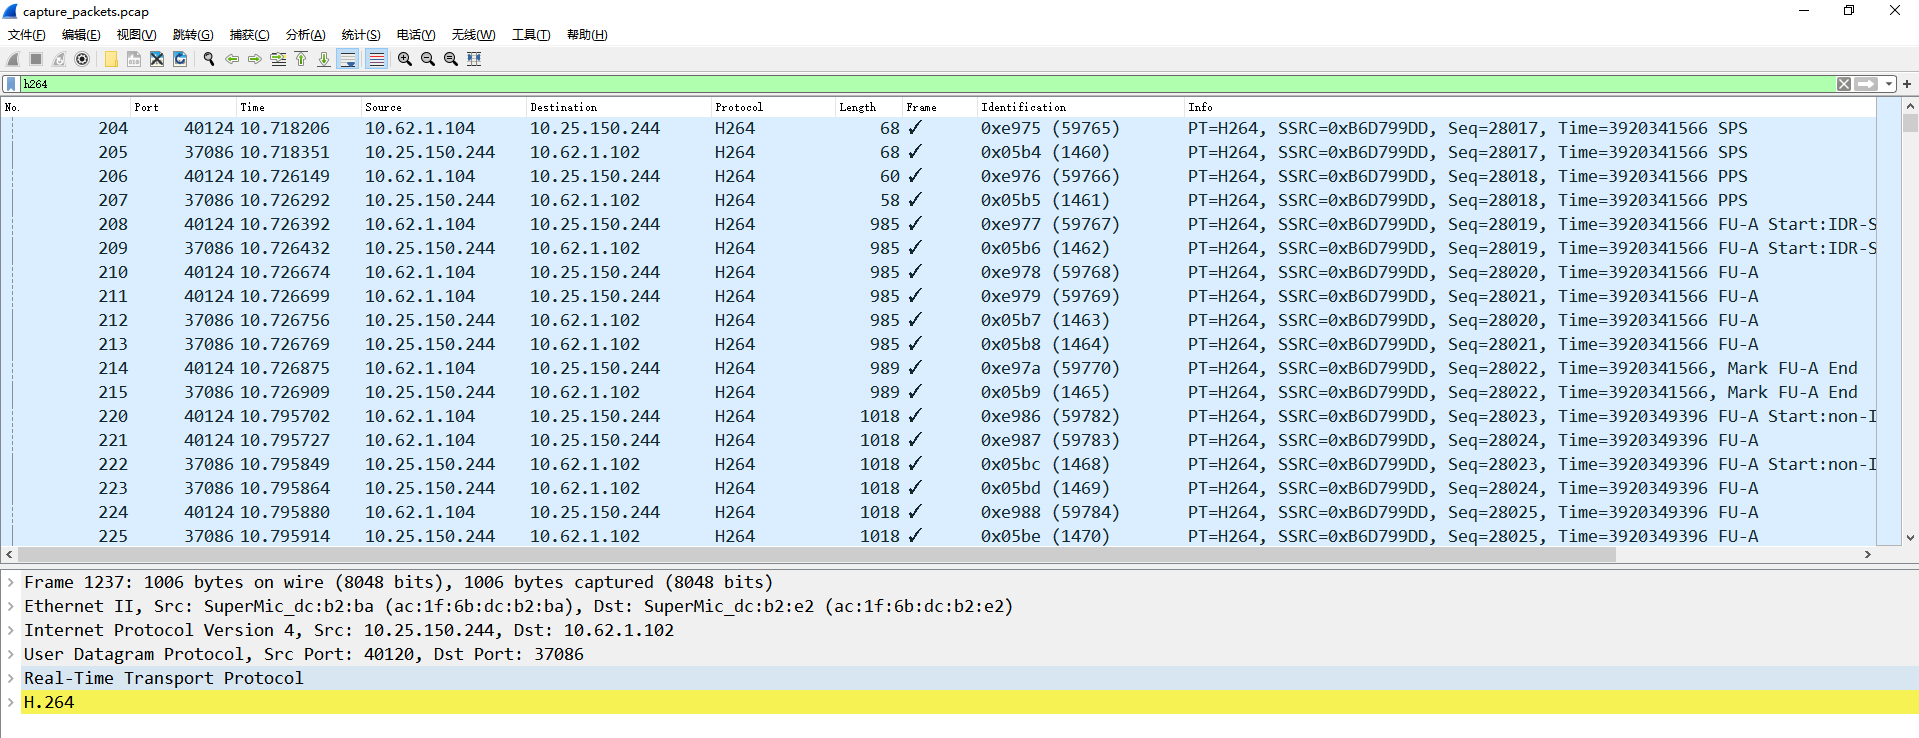Sort by the Time column header
The height and width of the screenshot is (738, 1919).
pos(299,107)
